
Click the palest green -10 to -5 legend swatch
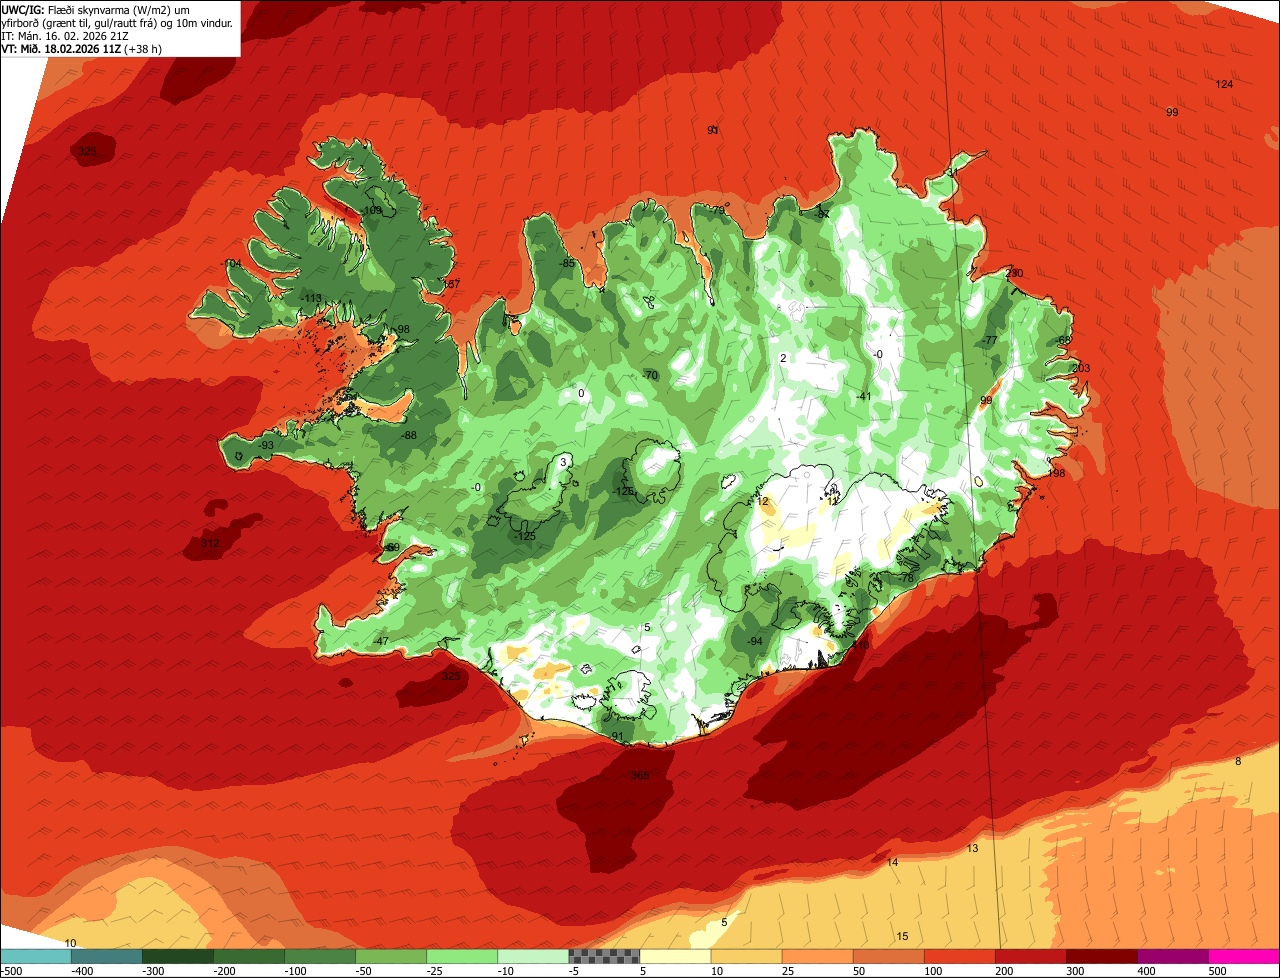click(x=533, y=956)
